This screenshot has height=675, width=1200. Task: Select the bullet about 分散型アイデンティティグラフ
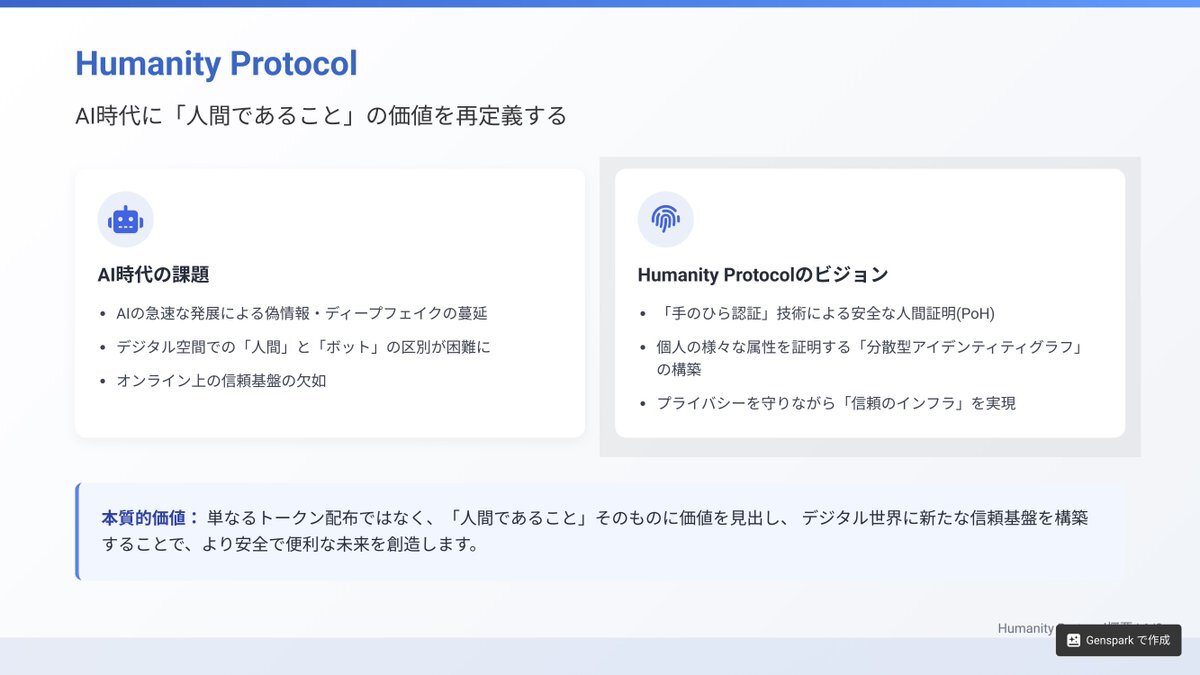(871, 358)
